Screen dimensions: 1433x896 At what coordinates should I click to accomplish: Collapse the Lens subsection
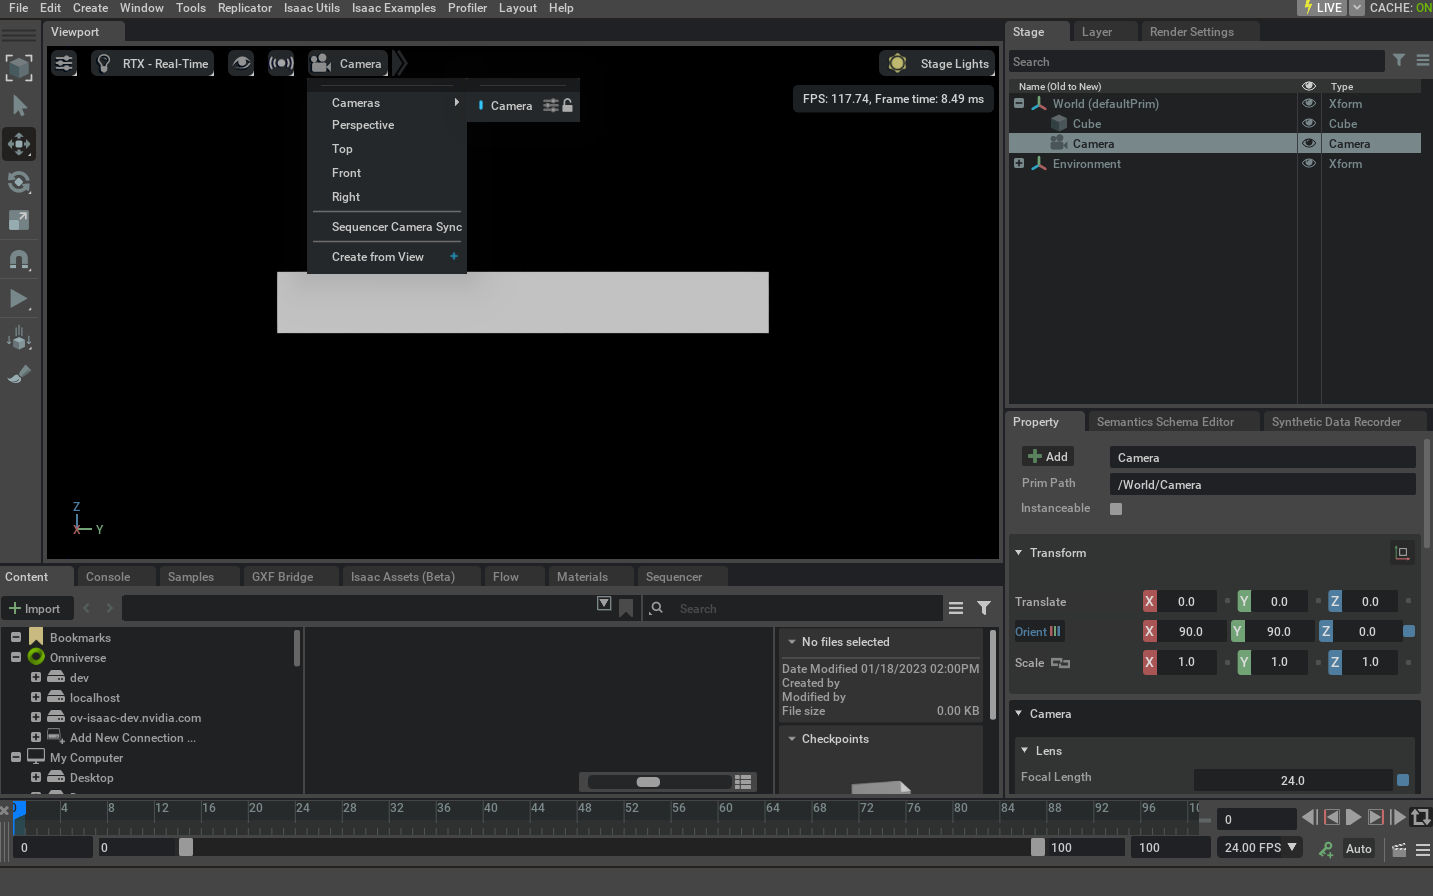point(1025,751)
